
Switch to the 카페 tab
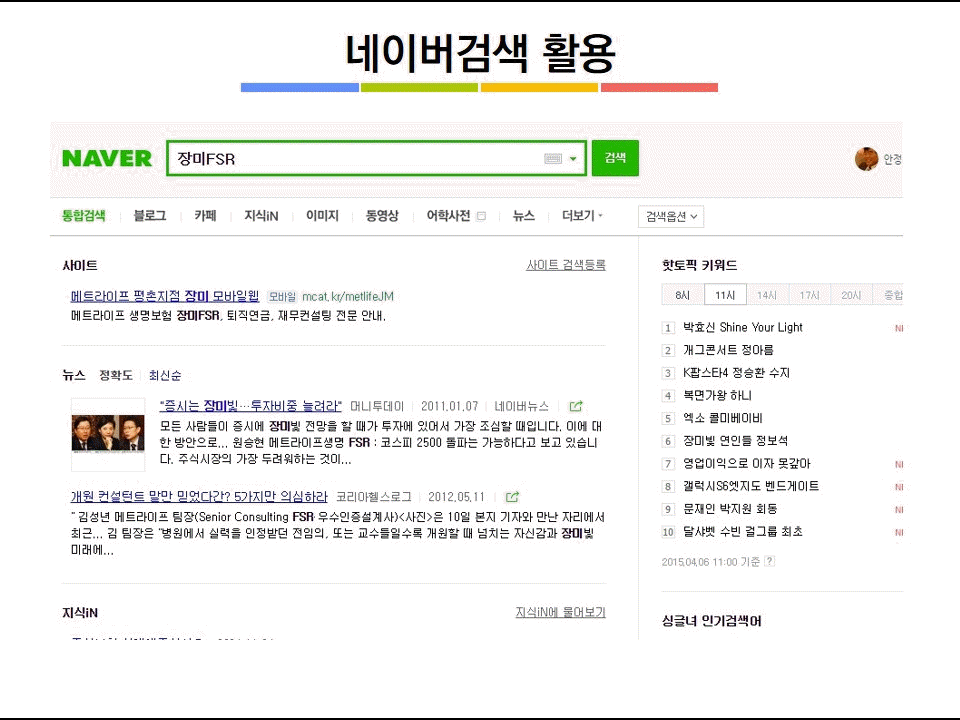tap(205, 216)
